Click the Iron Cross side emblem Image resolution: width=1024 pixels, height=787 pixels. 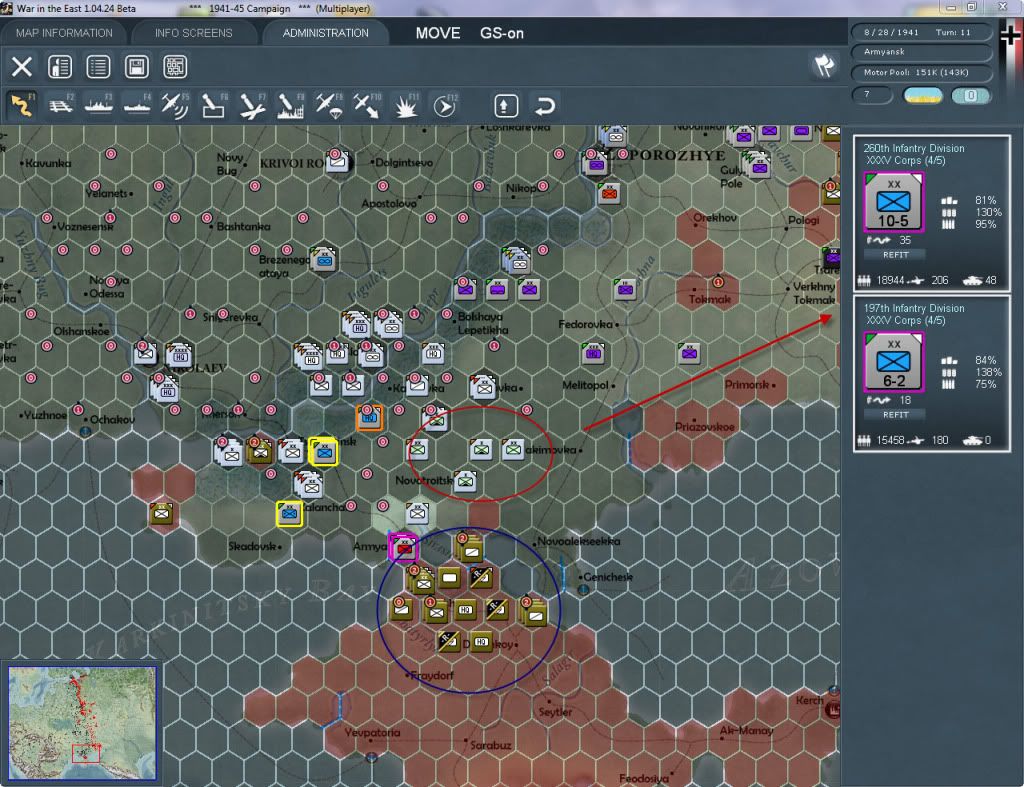1010,36
